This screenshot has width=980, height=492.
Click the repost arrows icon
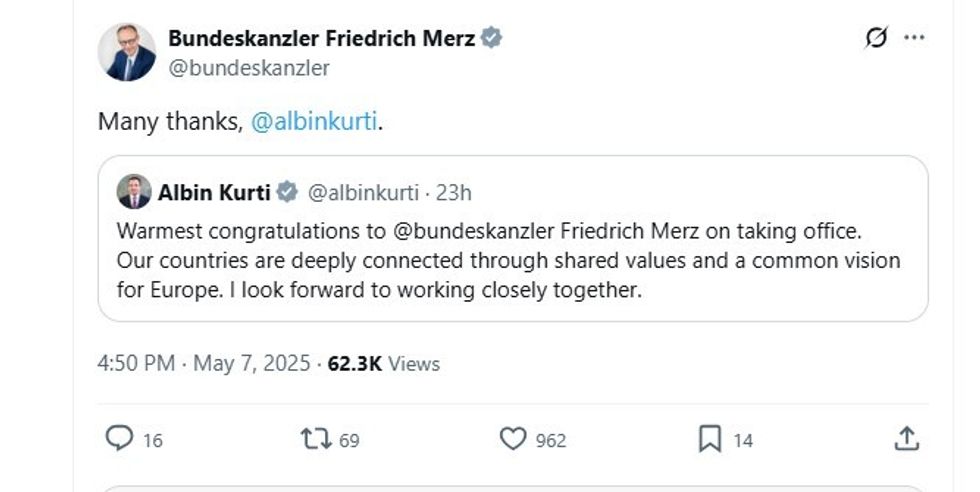315,438
